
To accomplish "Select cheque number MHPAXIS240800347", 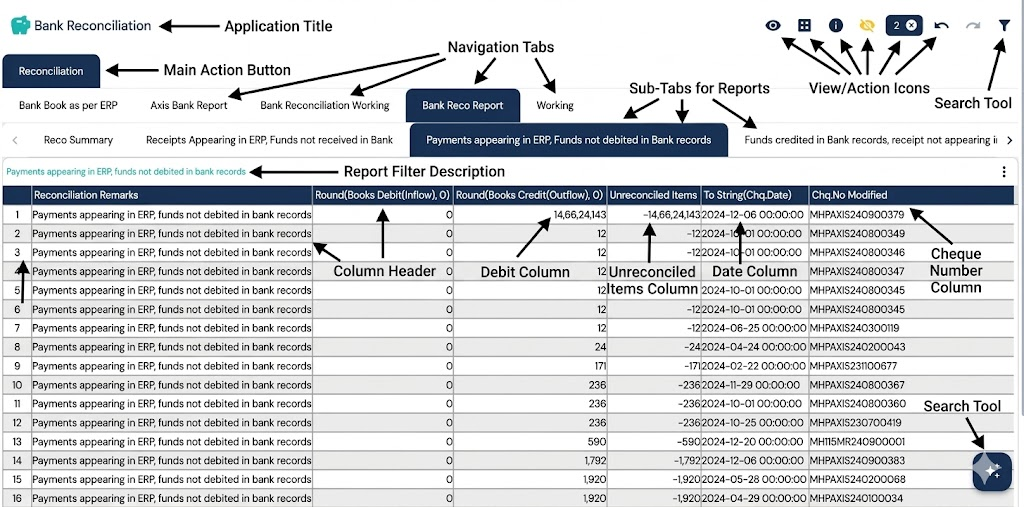I will pos(857,271).
